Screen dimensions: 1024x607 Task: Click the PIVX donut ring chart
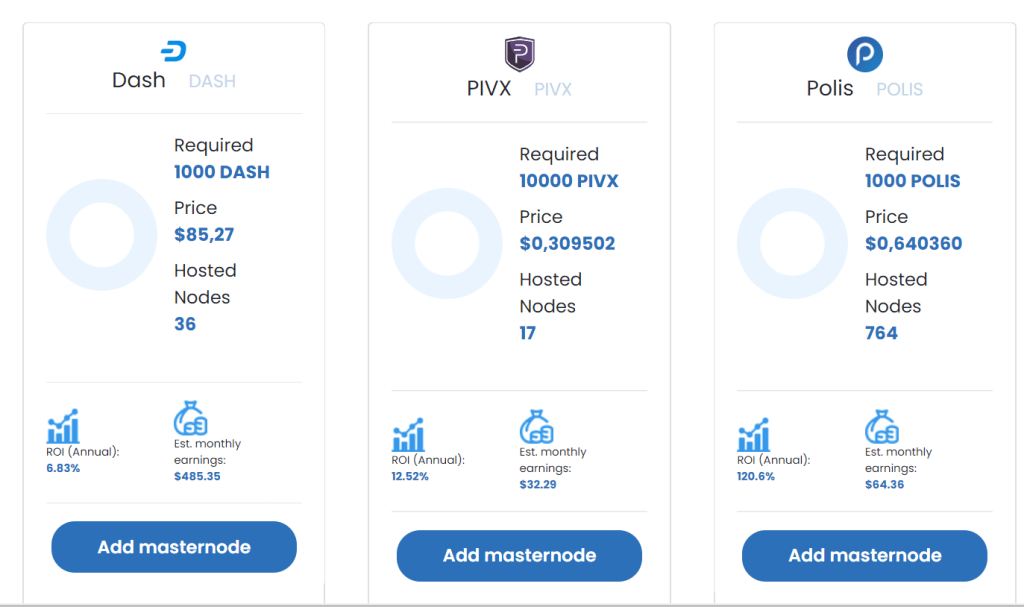pyautogui.click(x=447, y=244)
